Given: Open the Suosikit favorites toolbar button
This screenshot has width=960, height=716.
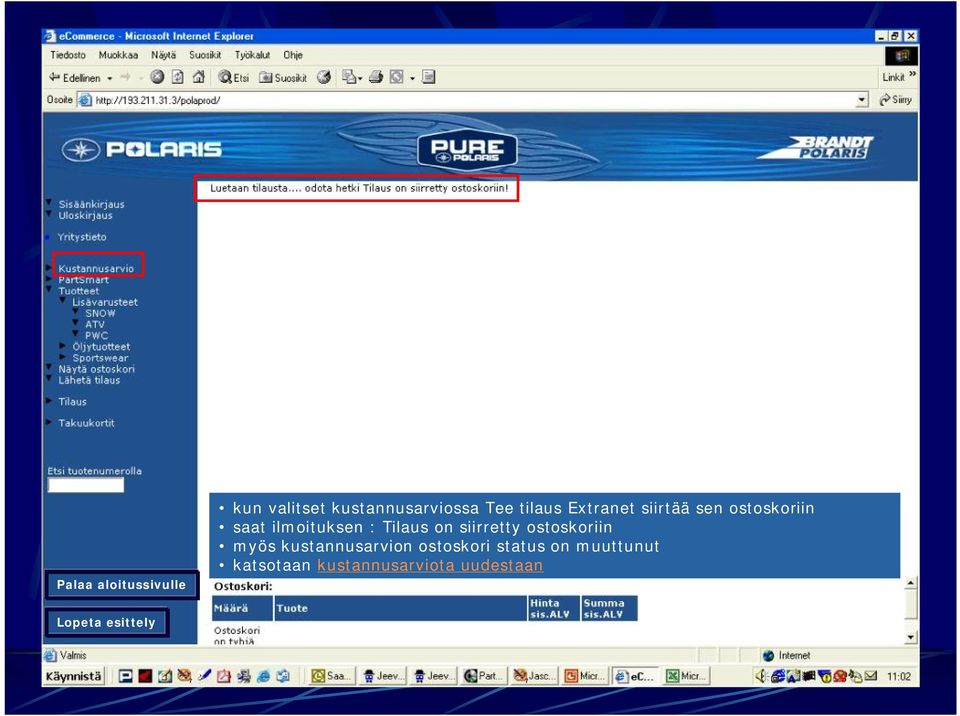Looking at the screenshot, I should (283, 78).
